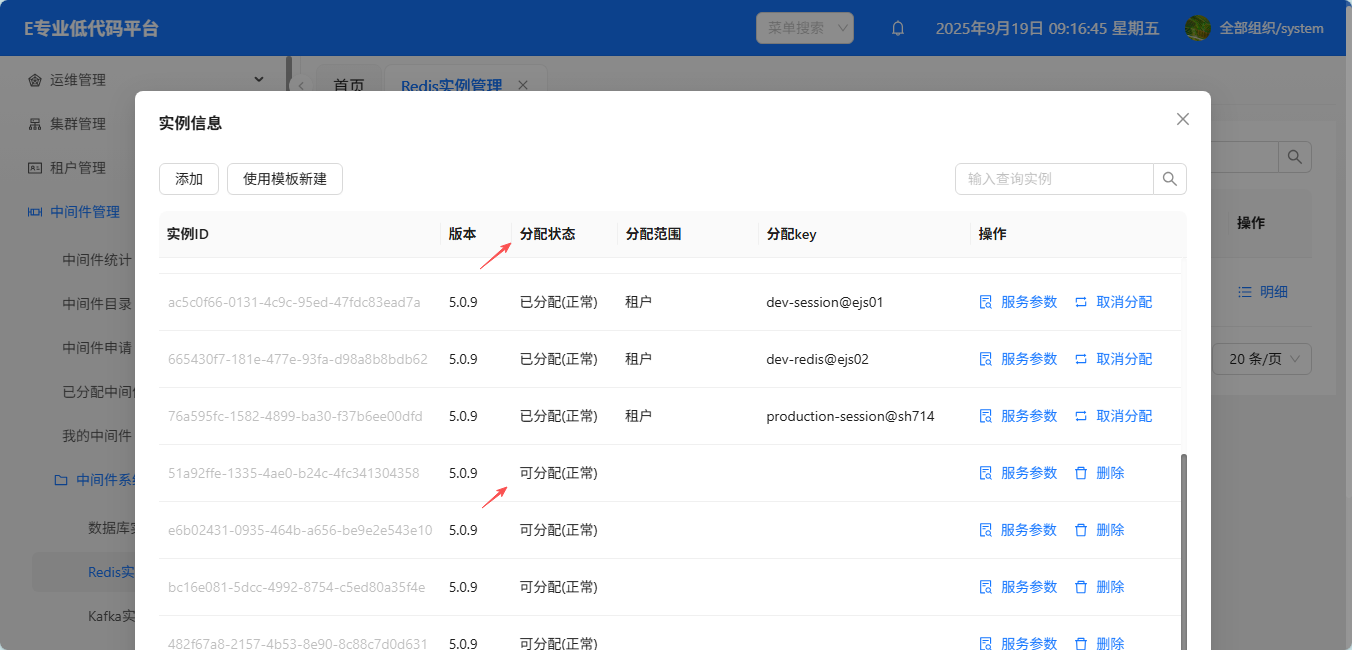1352x650 pixels.
Task: Open the 菜单搜索 dropdown
Action: pyautogui.click(x=804, y=28)
